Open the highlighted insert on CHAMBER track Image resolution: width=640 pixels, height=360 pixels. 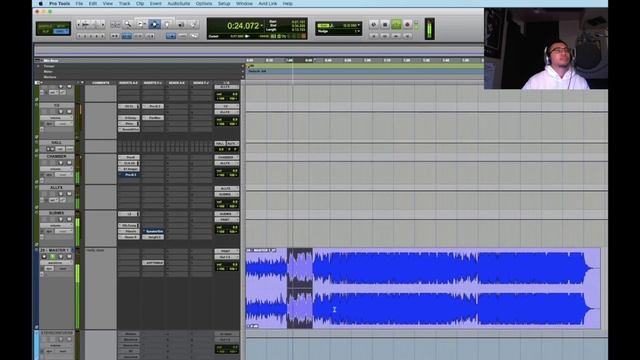pos(129,175)
